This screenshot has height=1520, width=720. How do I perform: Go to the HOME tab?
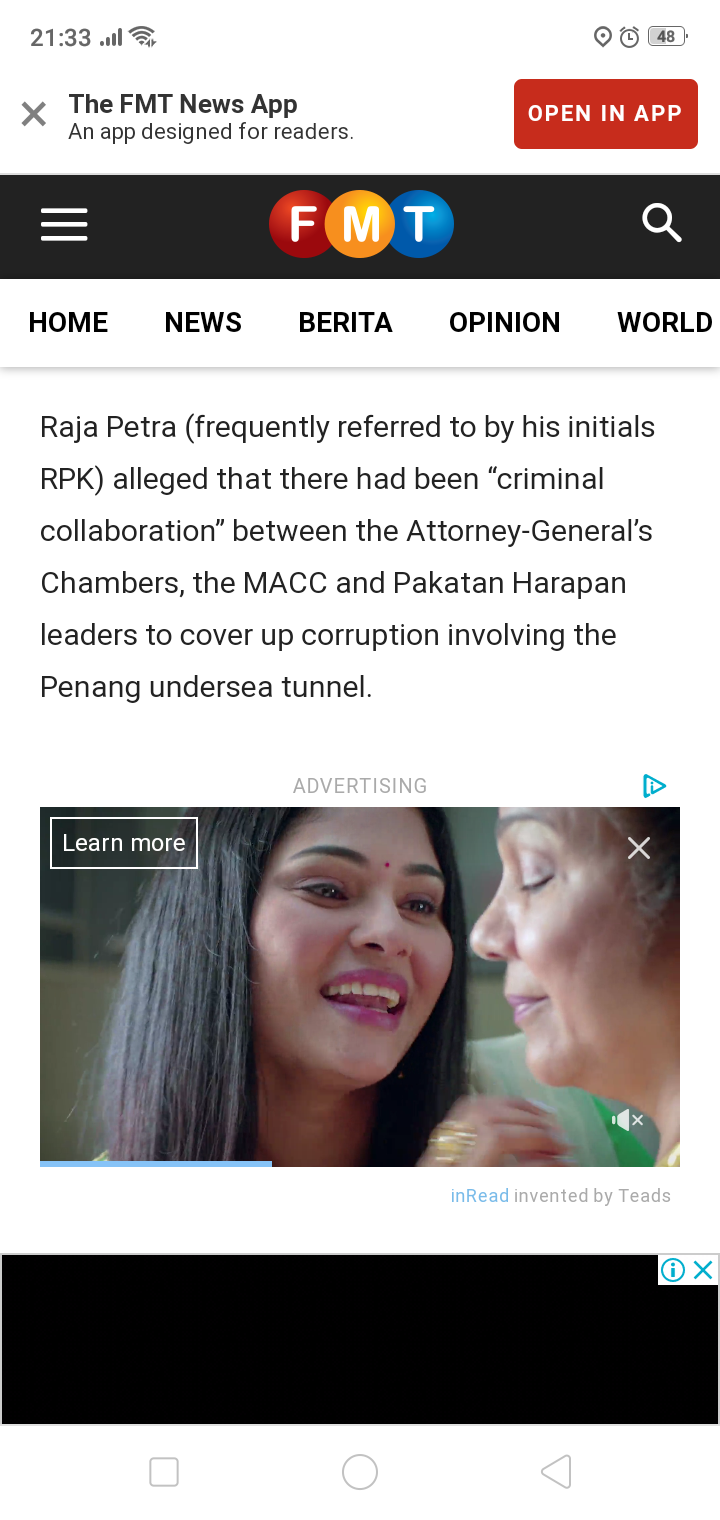click(68, 322)
